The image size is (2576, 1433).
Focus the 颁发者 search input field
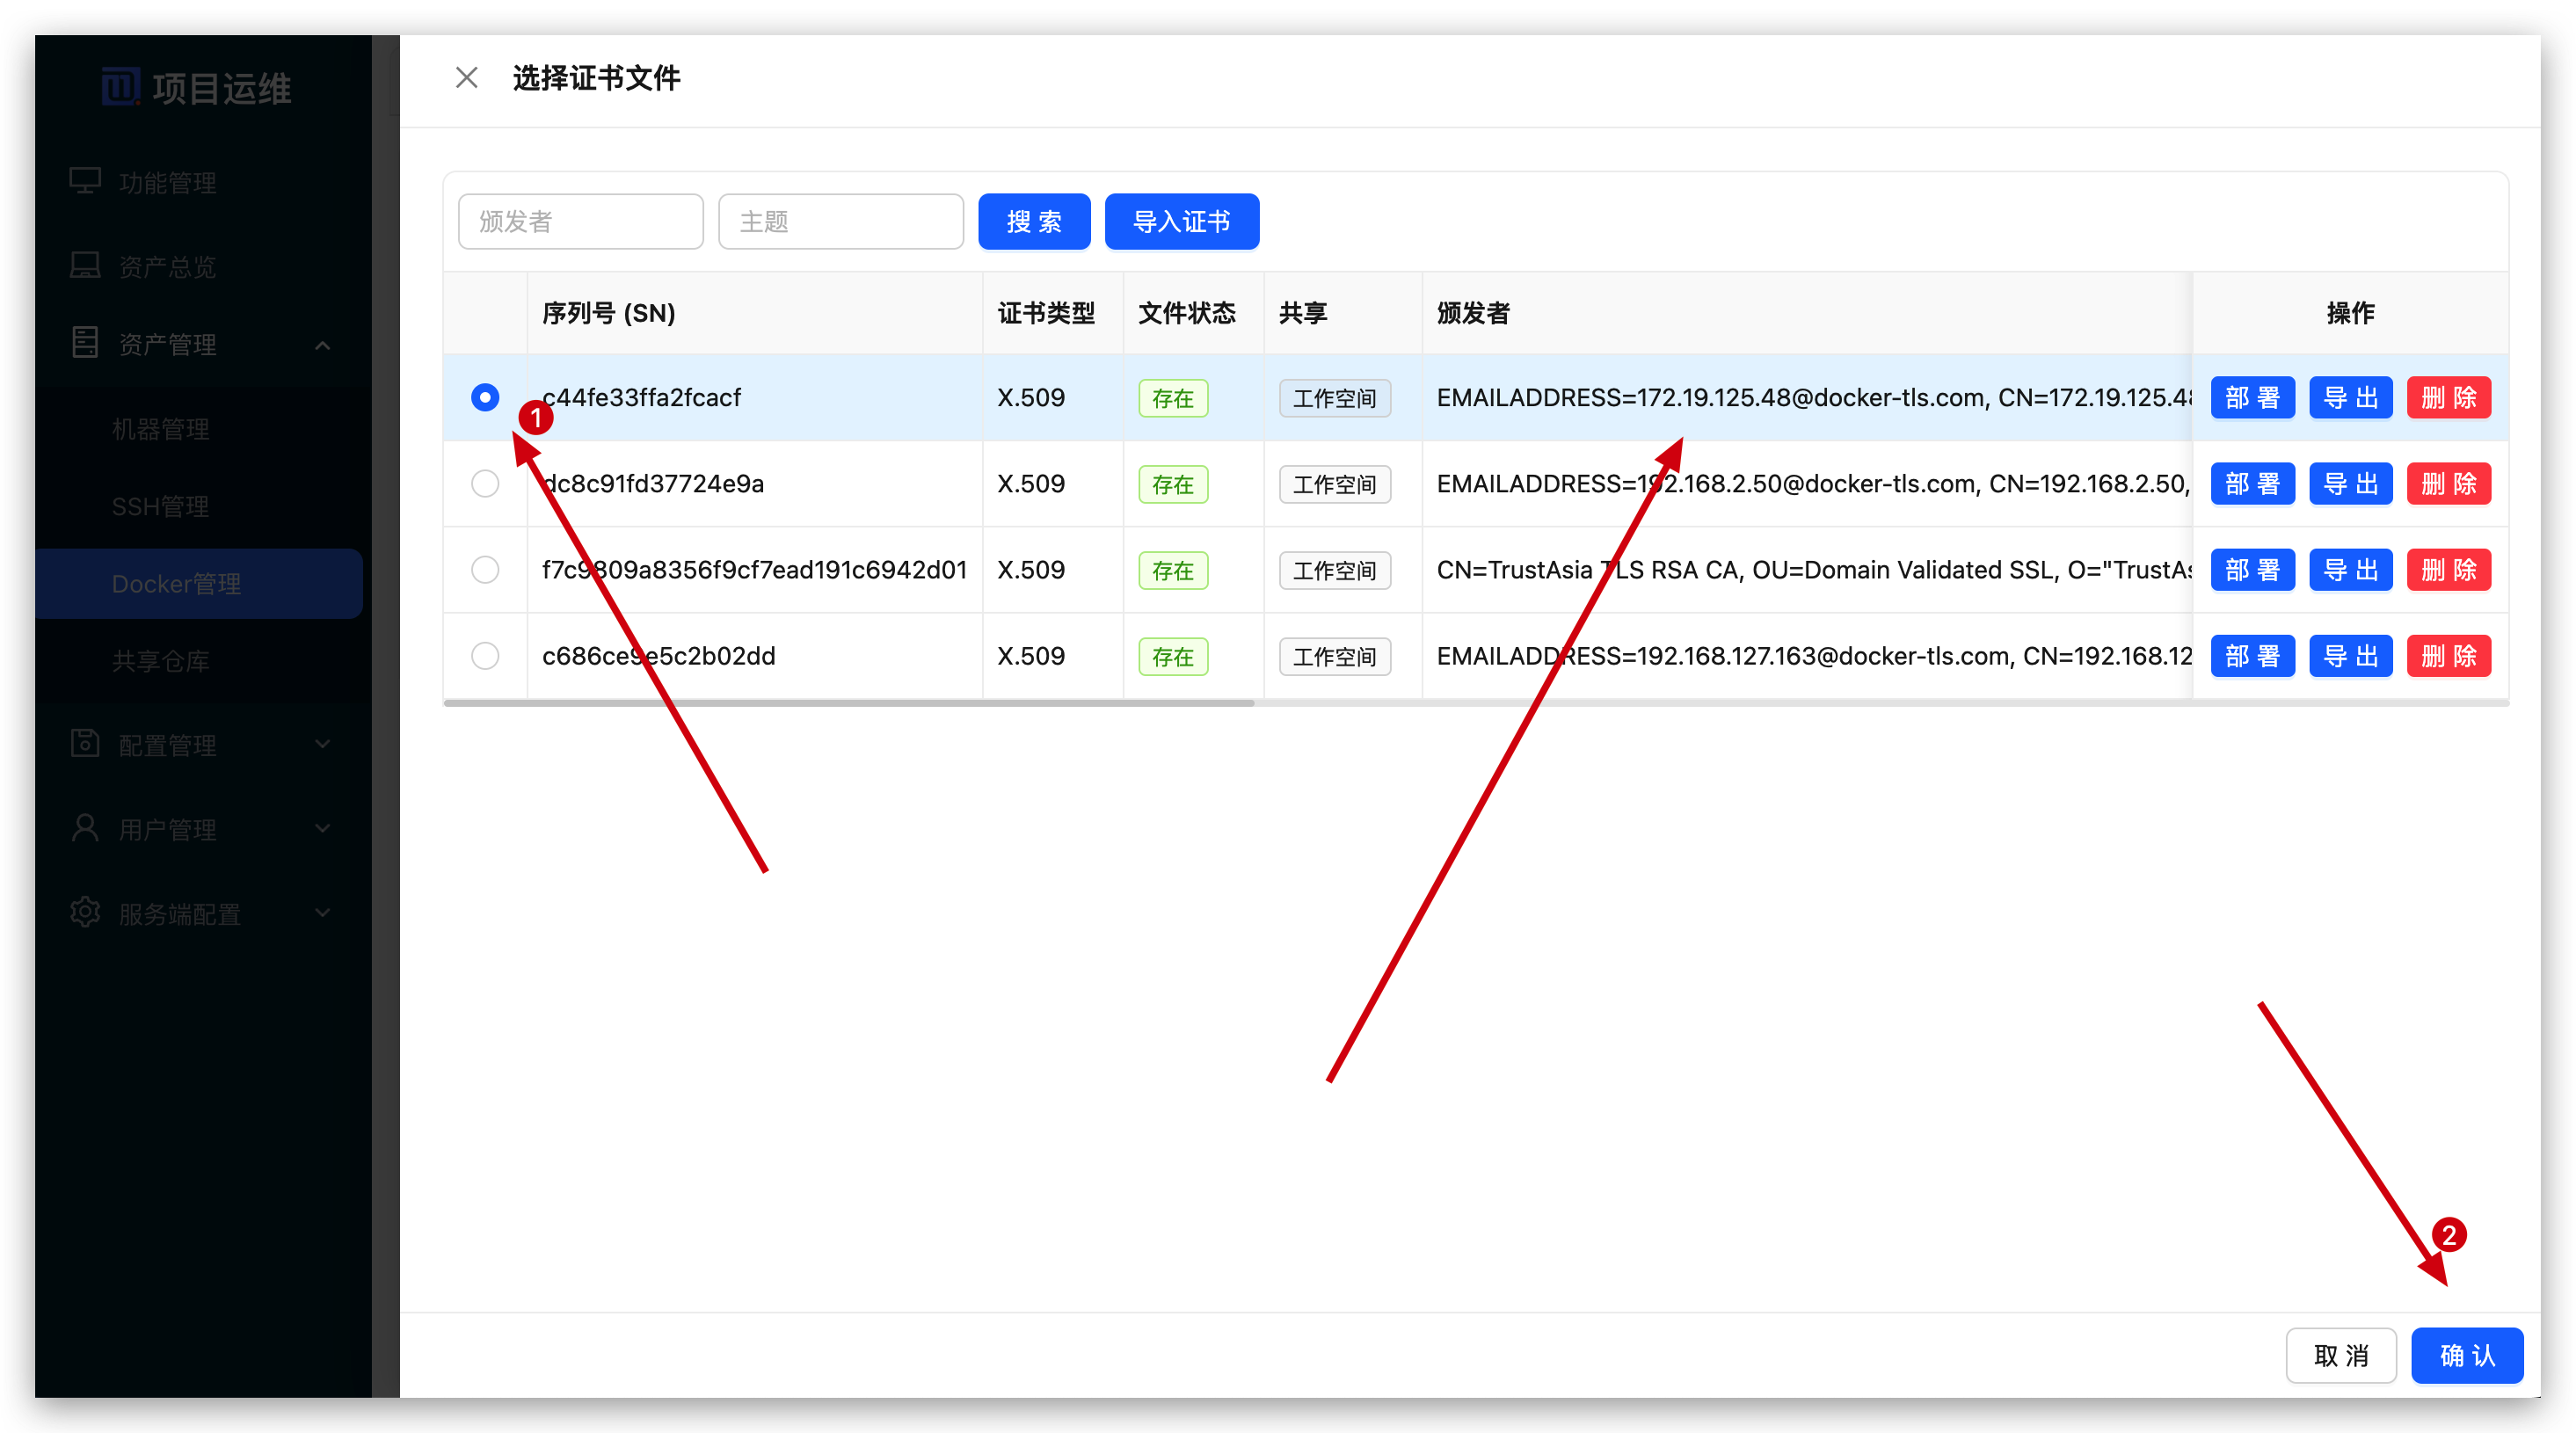pyautogui.click(x=580, y=221)
